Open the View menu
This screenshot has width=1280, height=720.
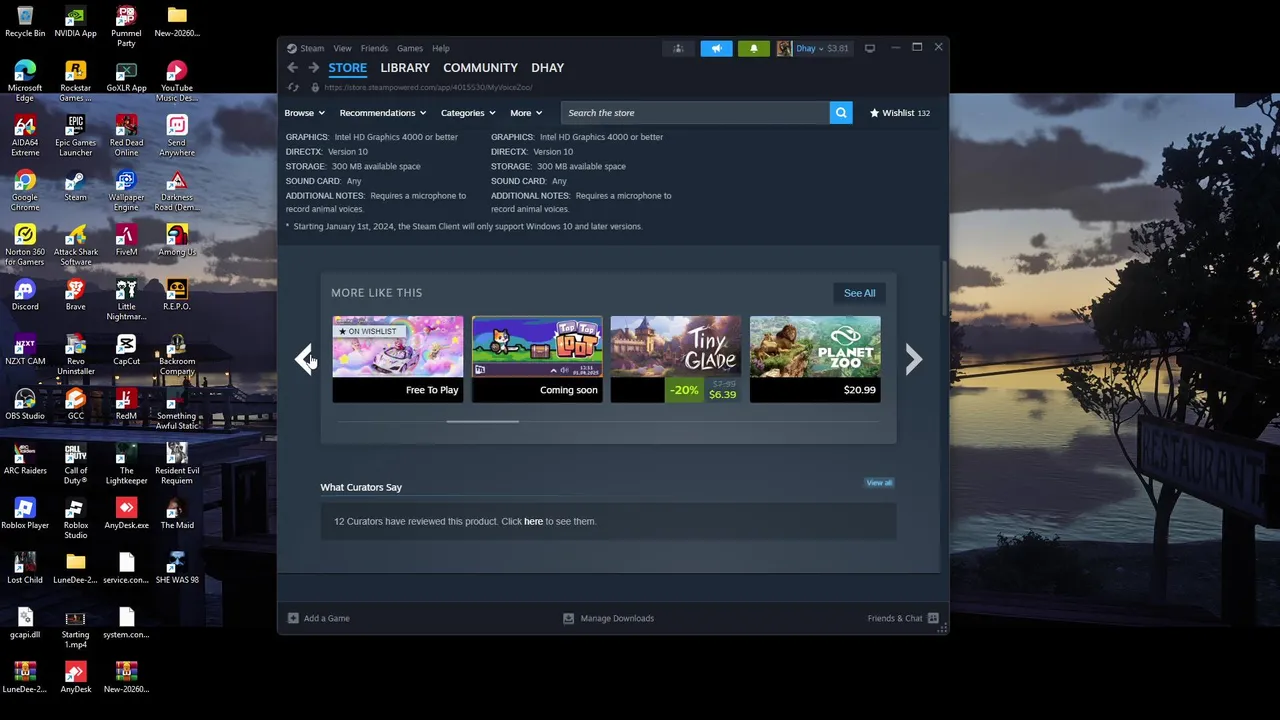click(342, 48)
